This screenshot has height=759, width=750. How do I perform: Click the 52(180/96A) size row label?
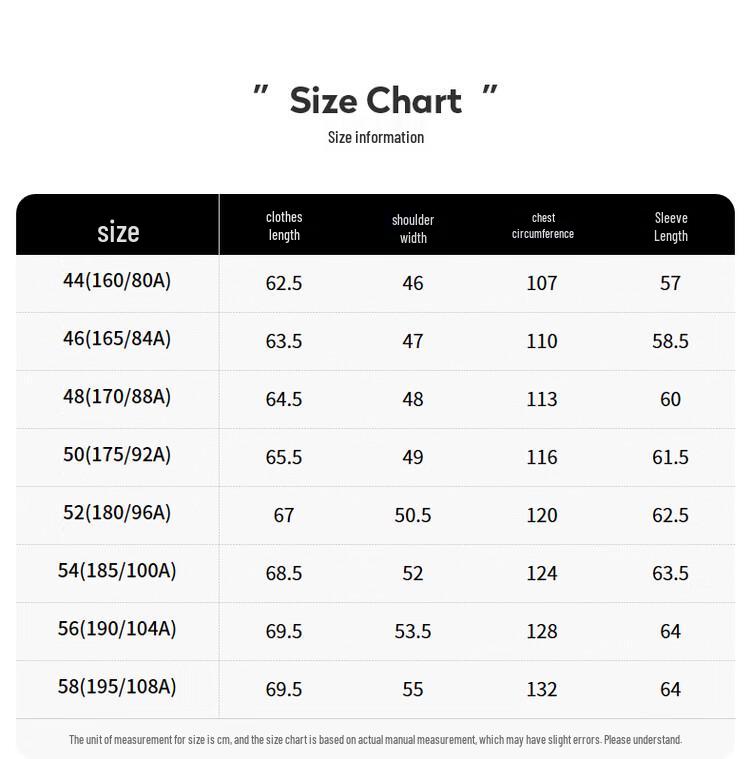[117, 513]
